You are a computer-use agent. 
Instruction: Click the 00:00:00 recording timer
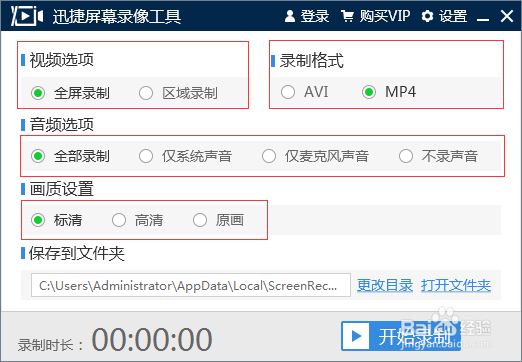pyautogui.click(x=152, y=339)
